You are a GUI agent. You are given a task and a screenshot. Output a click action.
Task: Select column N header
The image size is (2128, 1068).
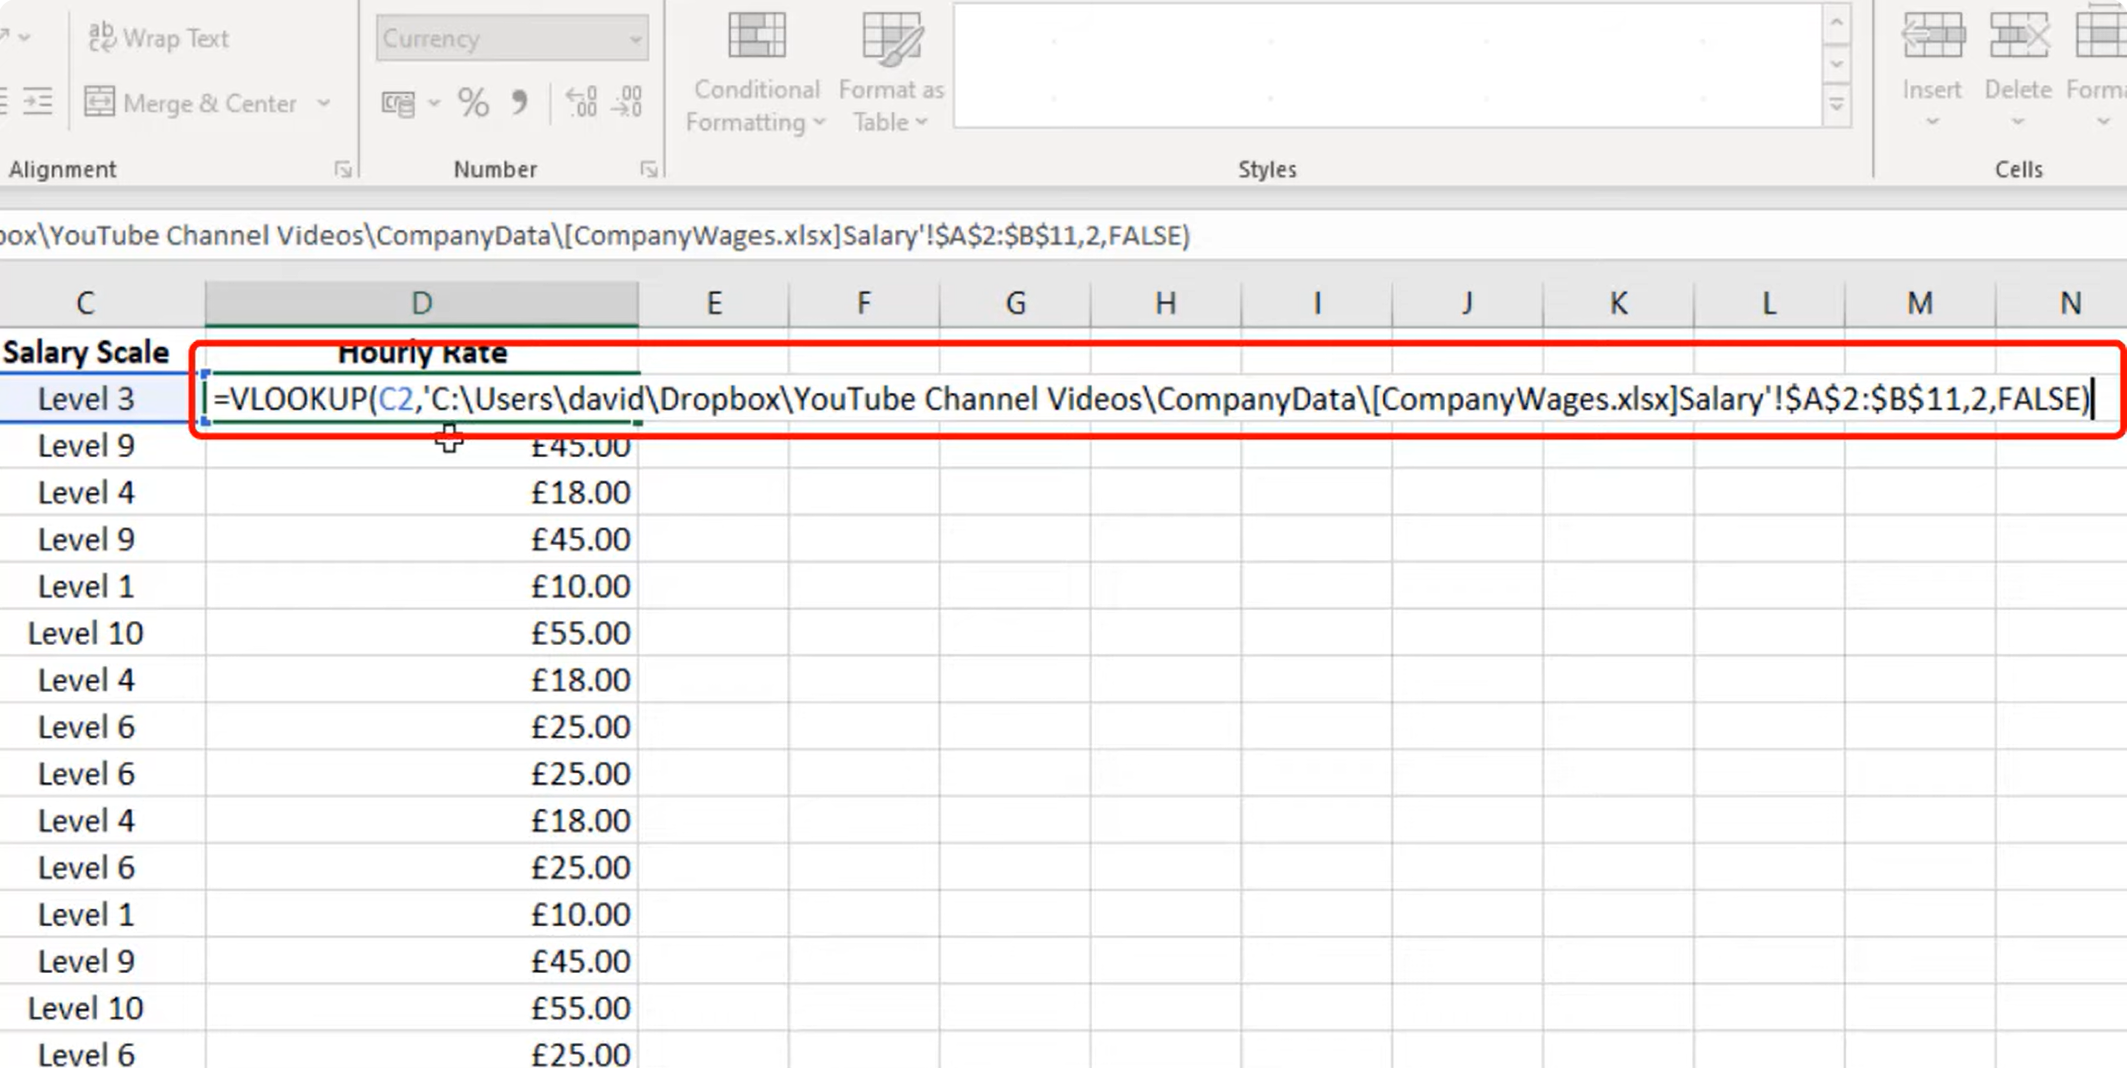(x=2062, y=303)
